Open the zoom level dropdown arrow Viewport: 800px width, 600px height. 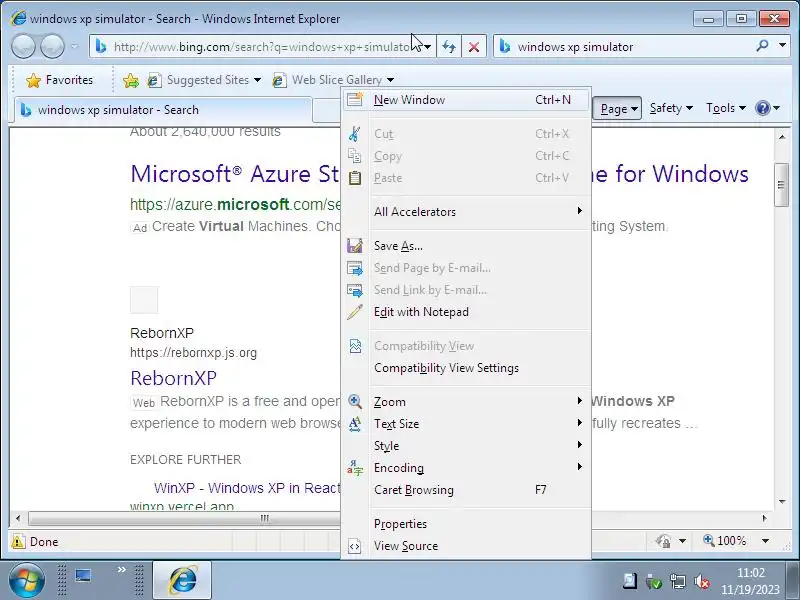click(x=765, y=541)
